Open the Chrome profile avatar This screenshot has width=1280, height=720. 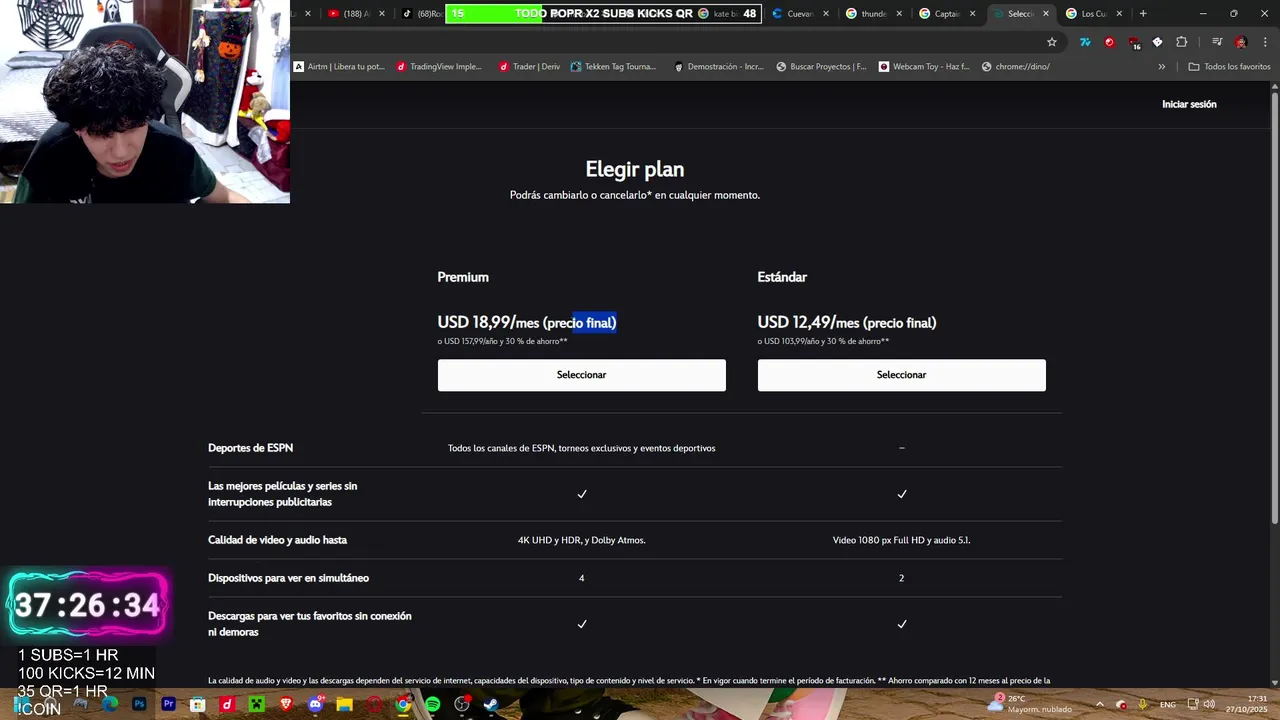[1241, 42]
